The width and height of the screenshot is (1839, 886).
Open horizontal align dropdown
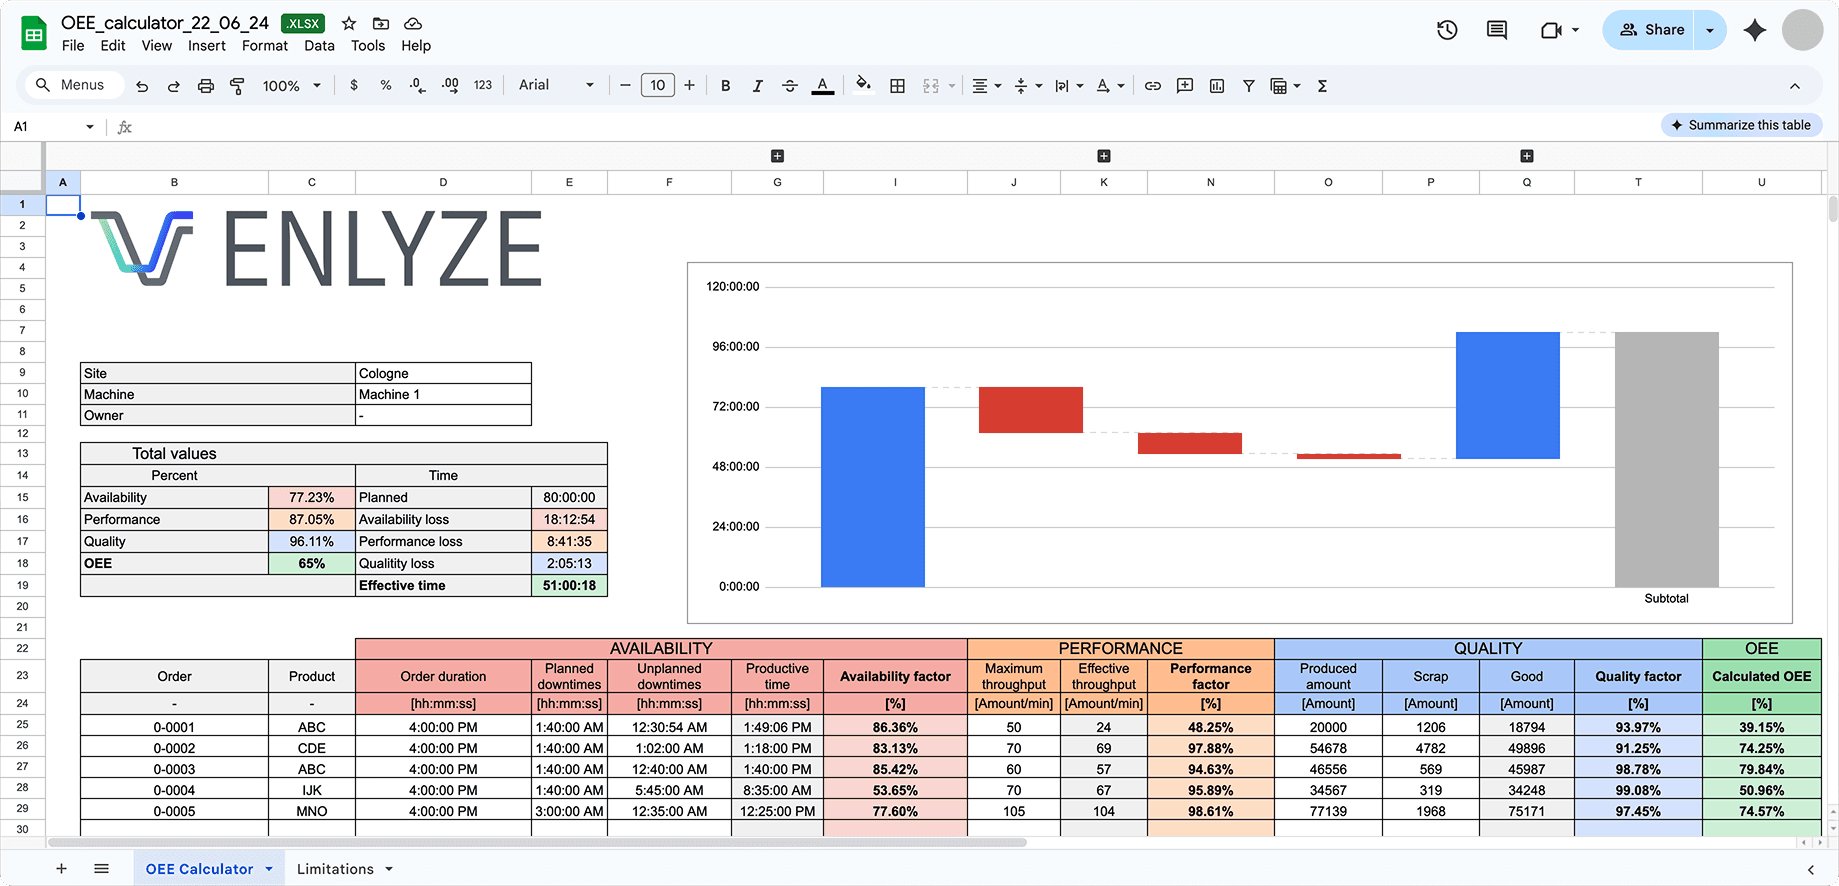pos(987,86)
